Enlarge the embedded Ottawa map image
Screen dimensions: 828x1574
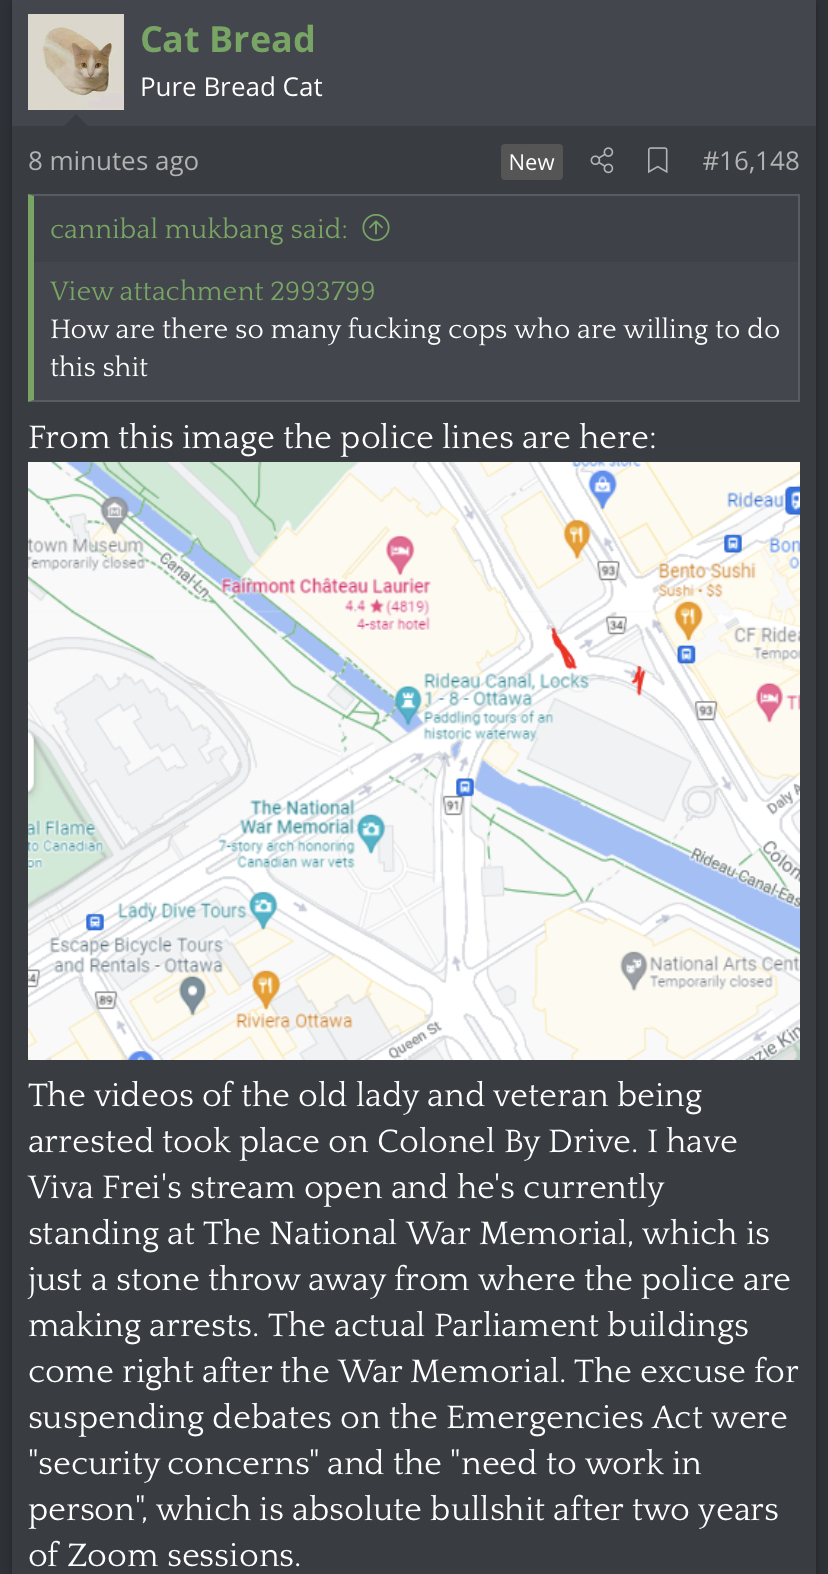414,761
